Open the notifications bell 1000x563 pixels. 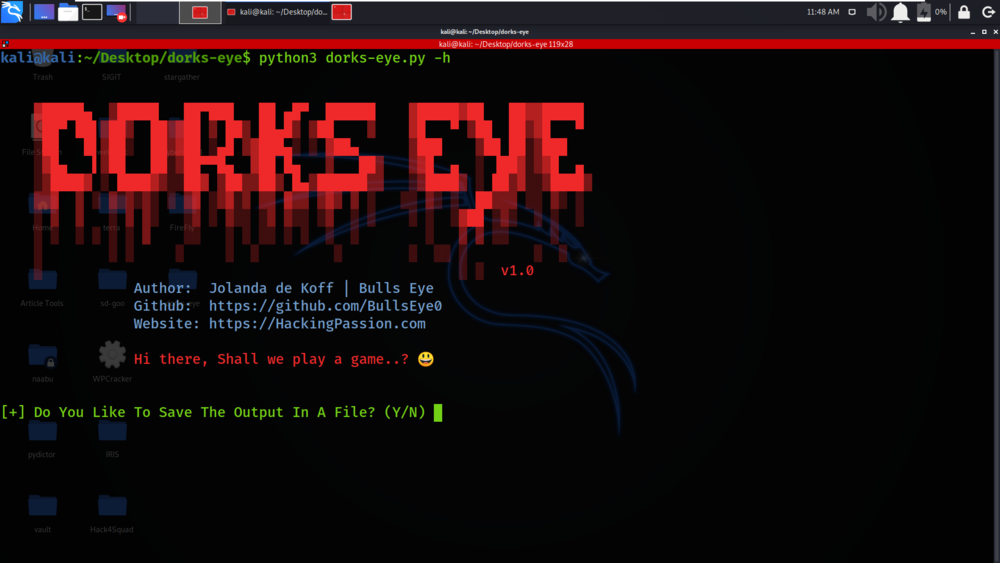[x=900, y=12]
